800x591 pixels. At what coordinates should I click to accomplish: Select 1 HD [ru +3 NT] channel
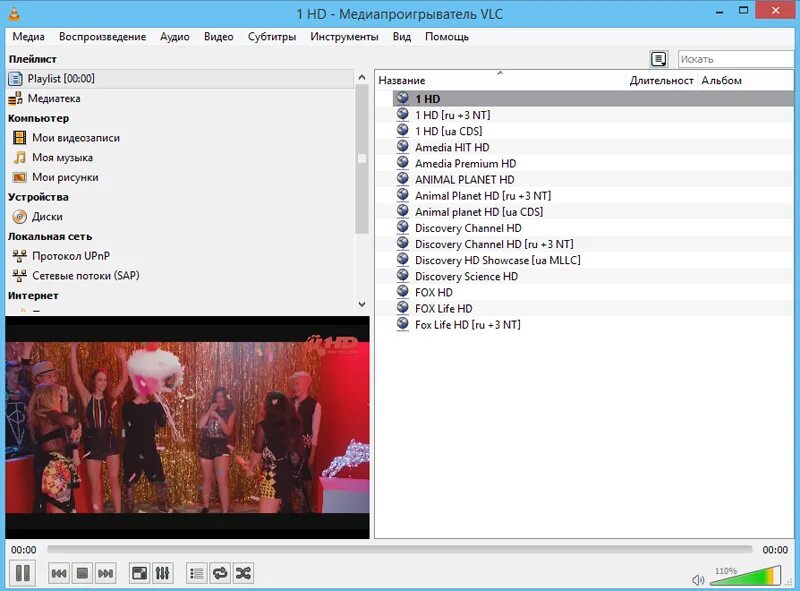coord(593,115)
